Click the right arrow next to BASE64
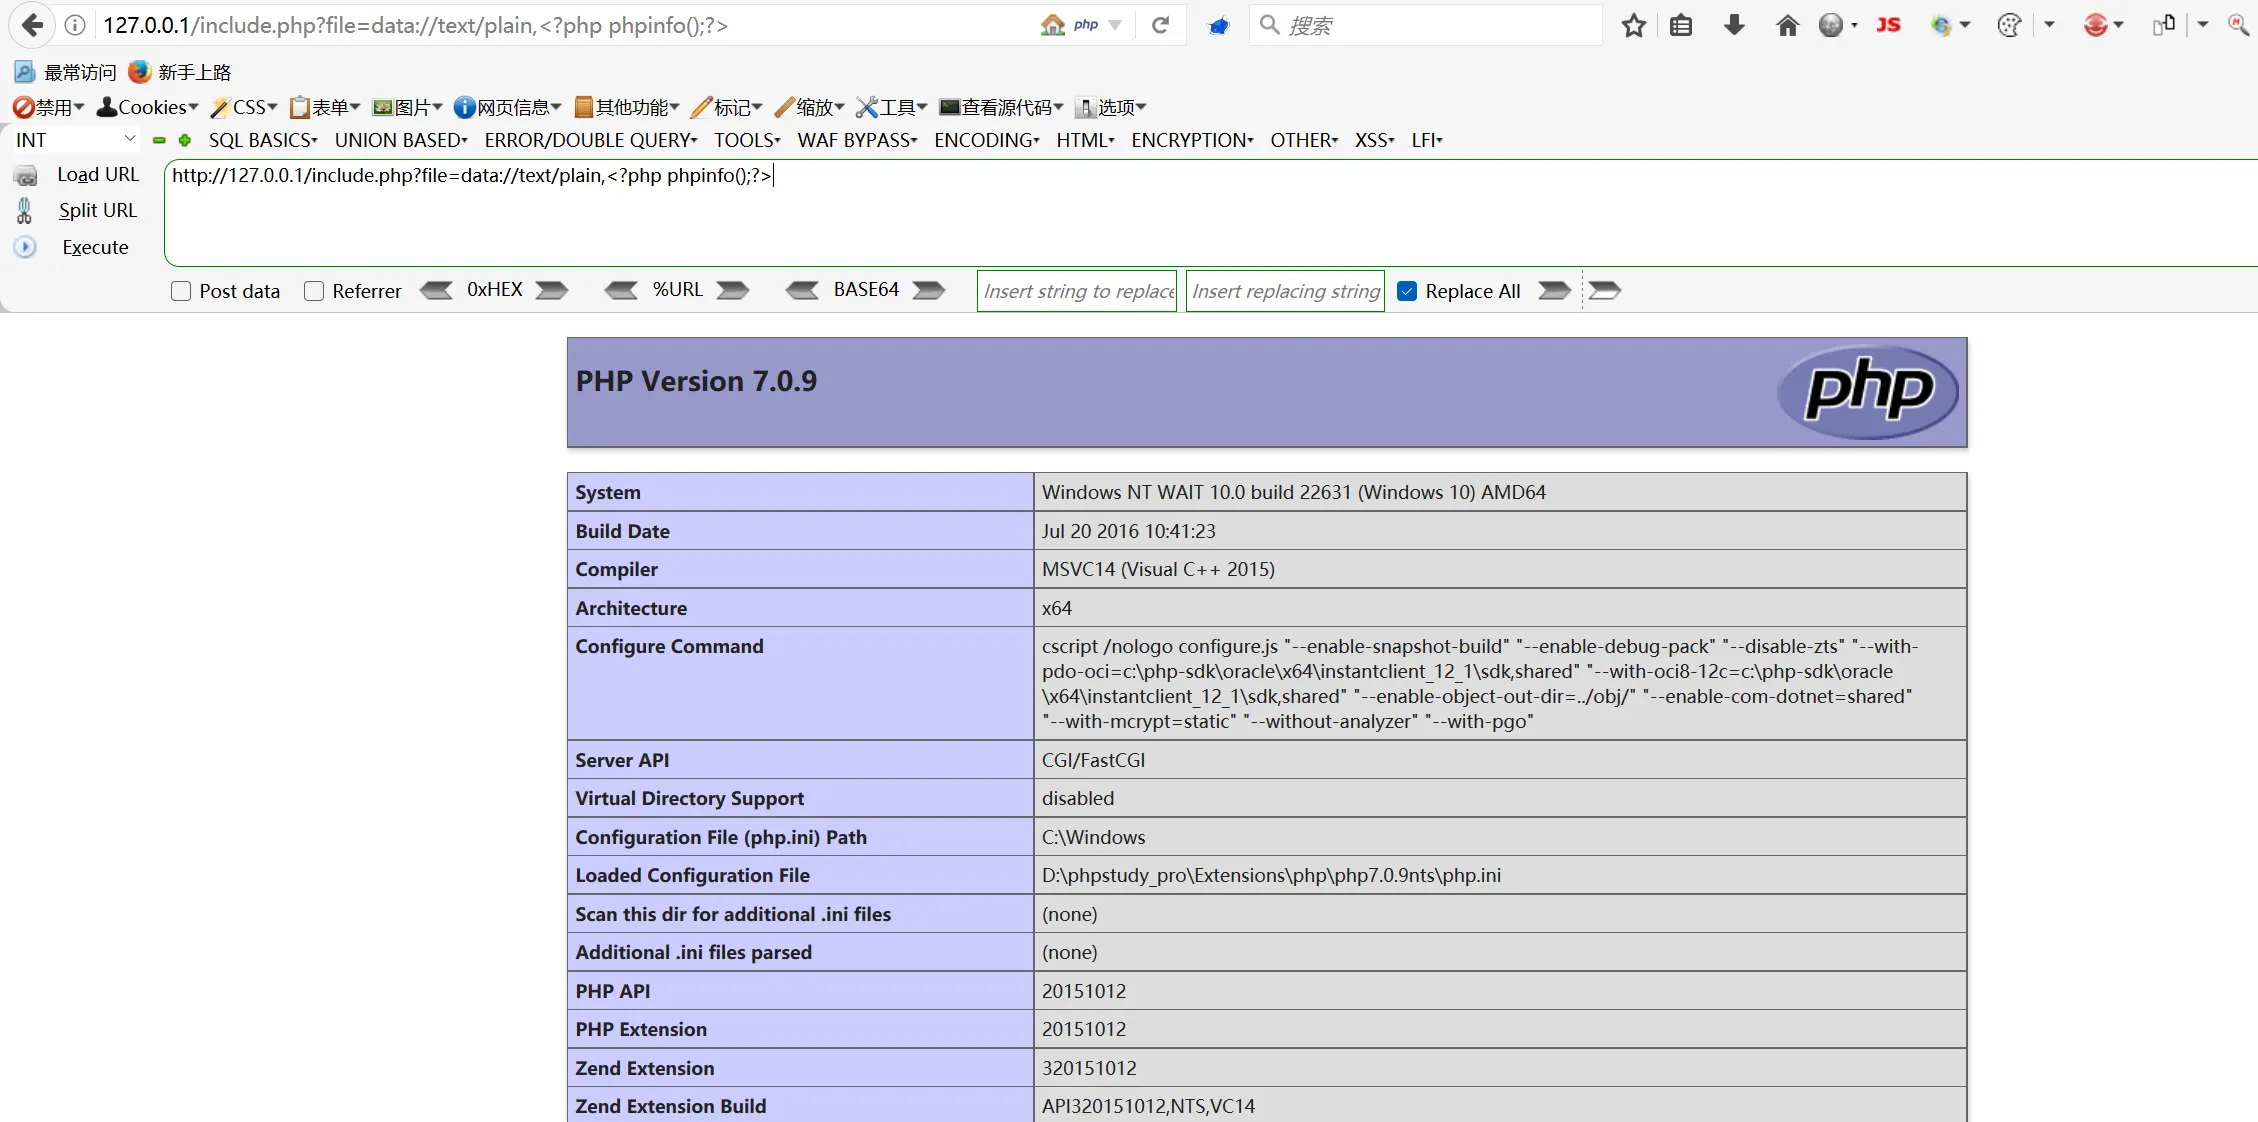This screenshot has width=2258, height=1122. point(929,290)
